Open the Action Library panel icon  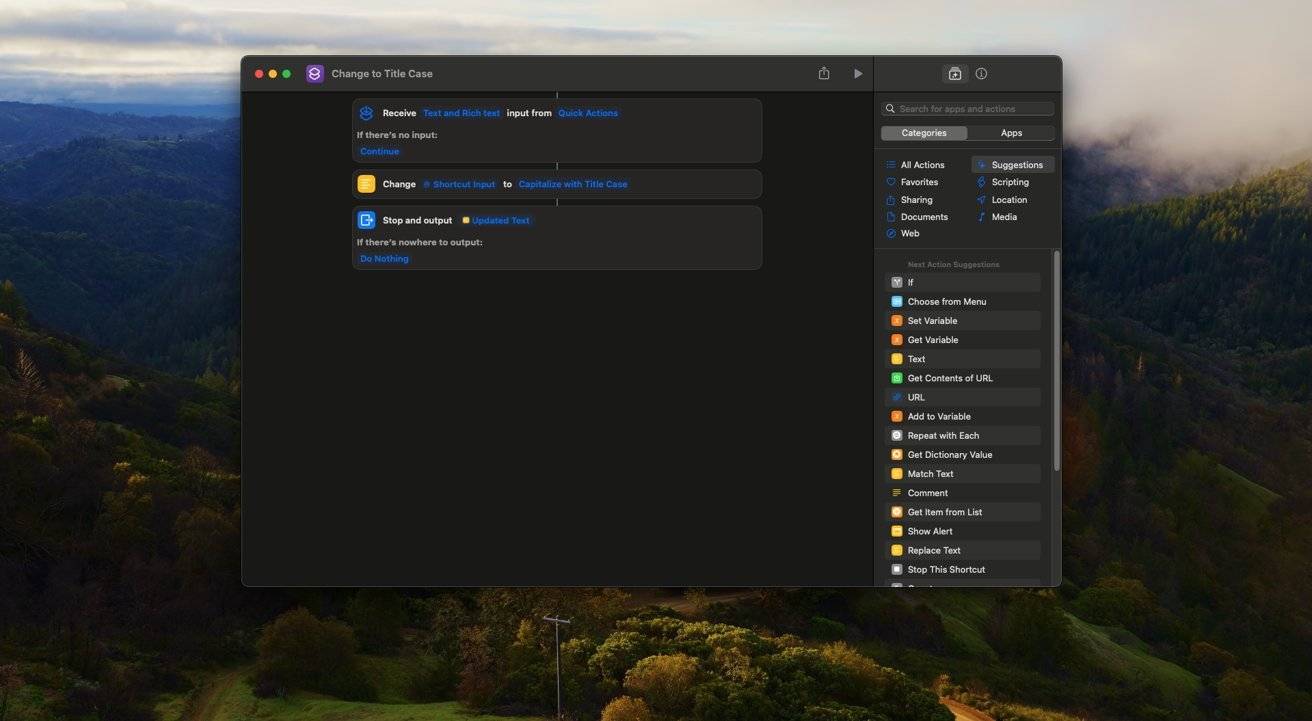pyautogui.click(x=954, y=74)
